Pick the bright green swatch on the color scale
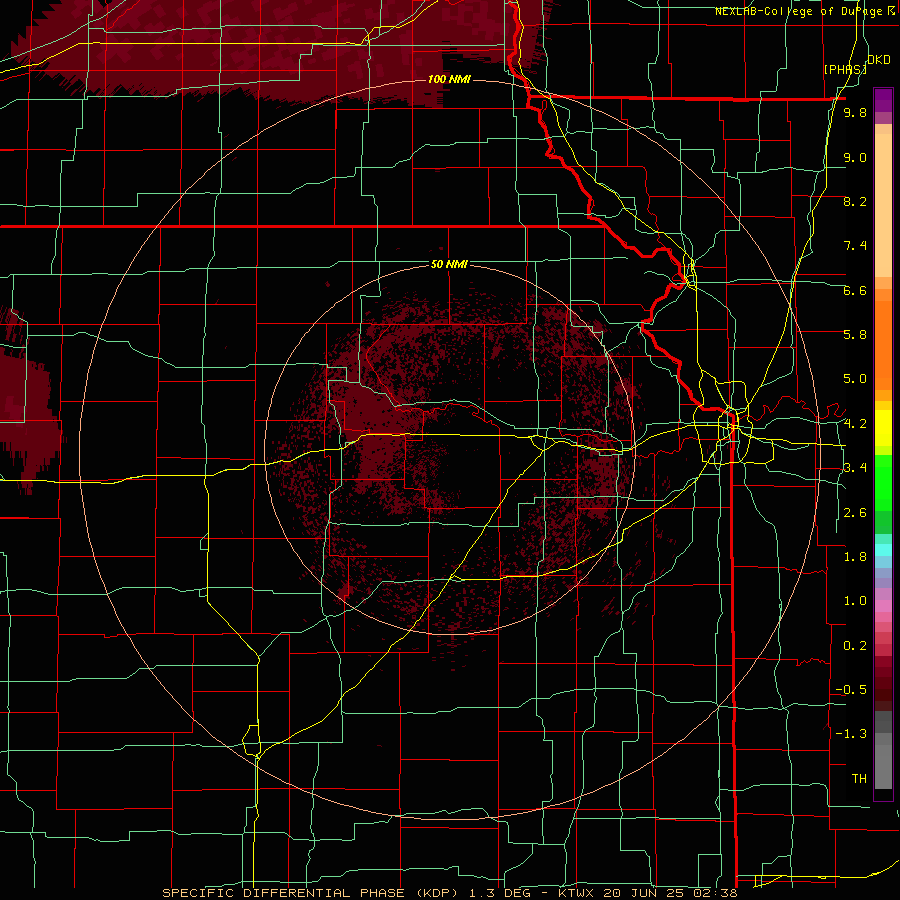The image size is (900, 900). tap(883, 488)
